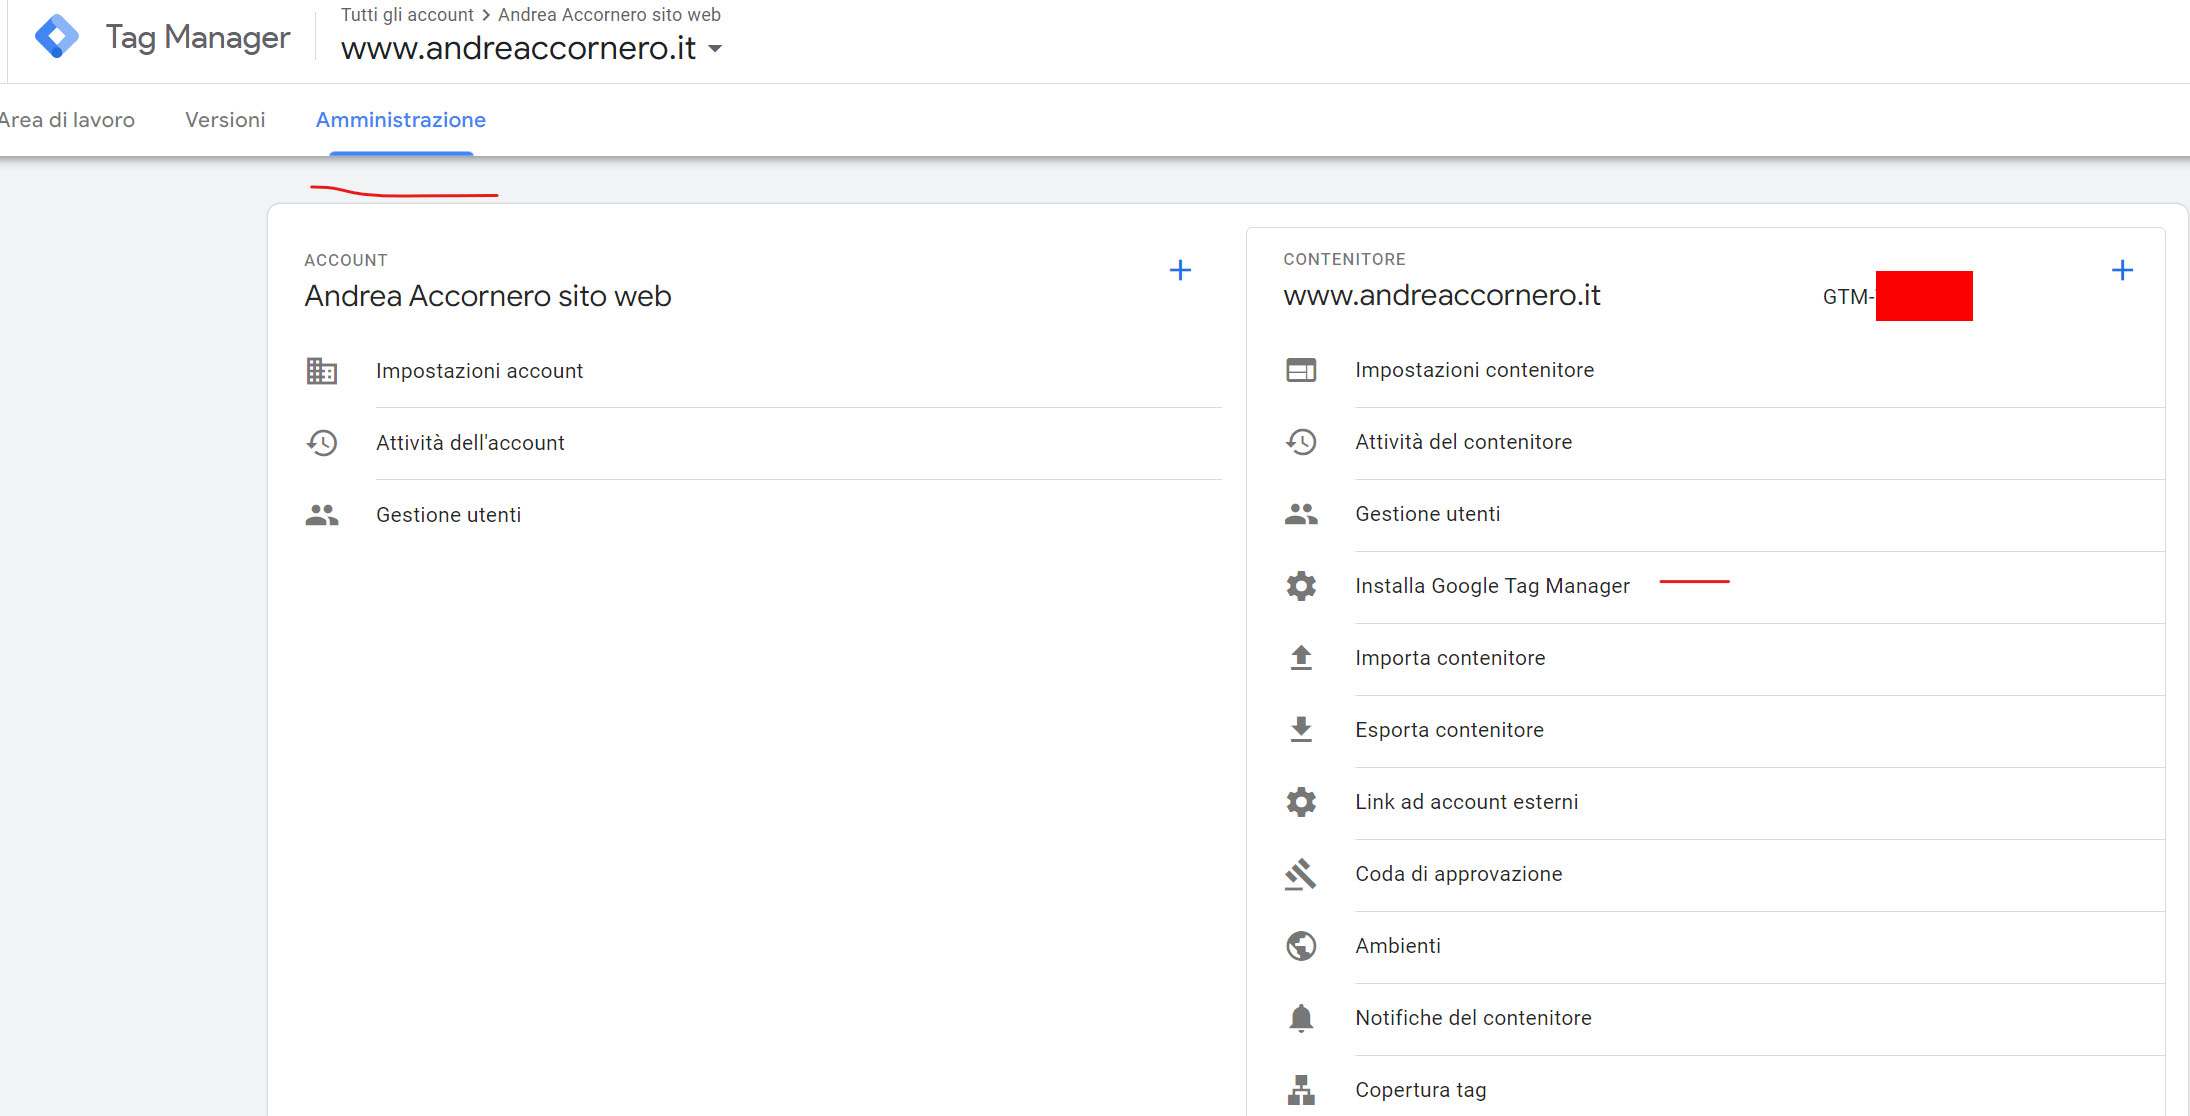Click the Attività del contenitore history icon
The height and width of the screenshot is (1116, 2190).
coord(1301,442)
